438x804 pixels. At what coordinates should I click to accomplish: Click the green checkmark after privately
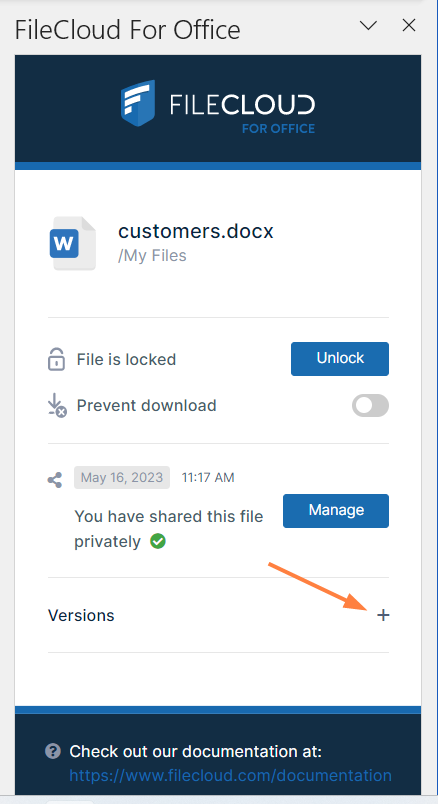click(158, 541)
